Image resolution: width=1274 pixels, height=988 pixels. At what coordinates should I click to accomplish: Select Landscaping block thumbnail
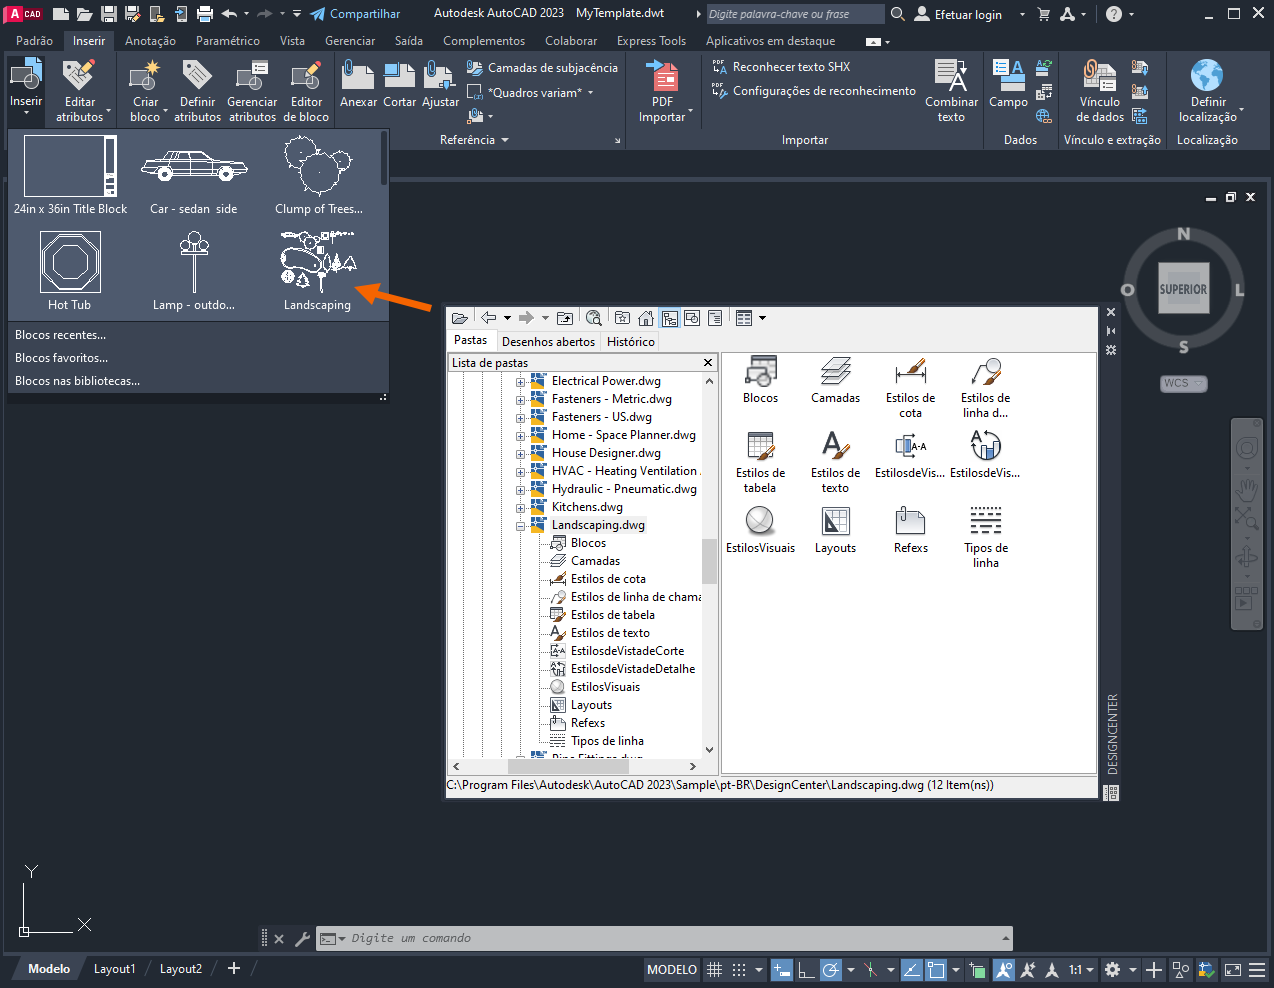[x=317, y=270]
